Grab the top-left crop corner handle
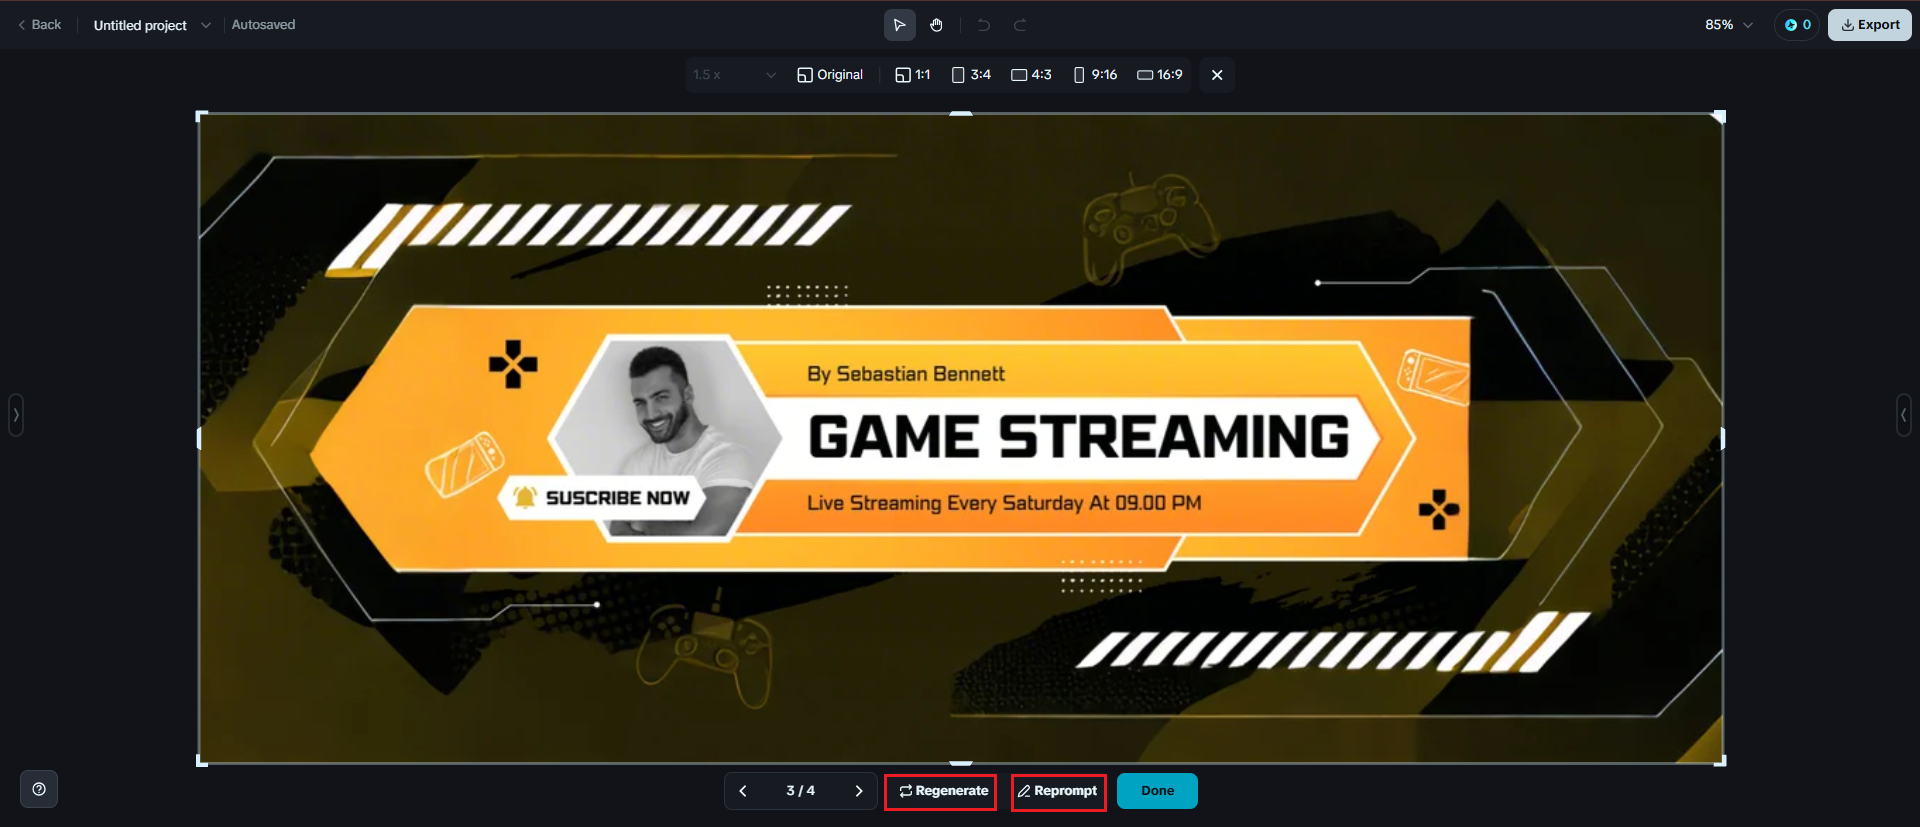 pyautogui.click(x=201, y=116)
